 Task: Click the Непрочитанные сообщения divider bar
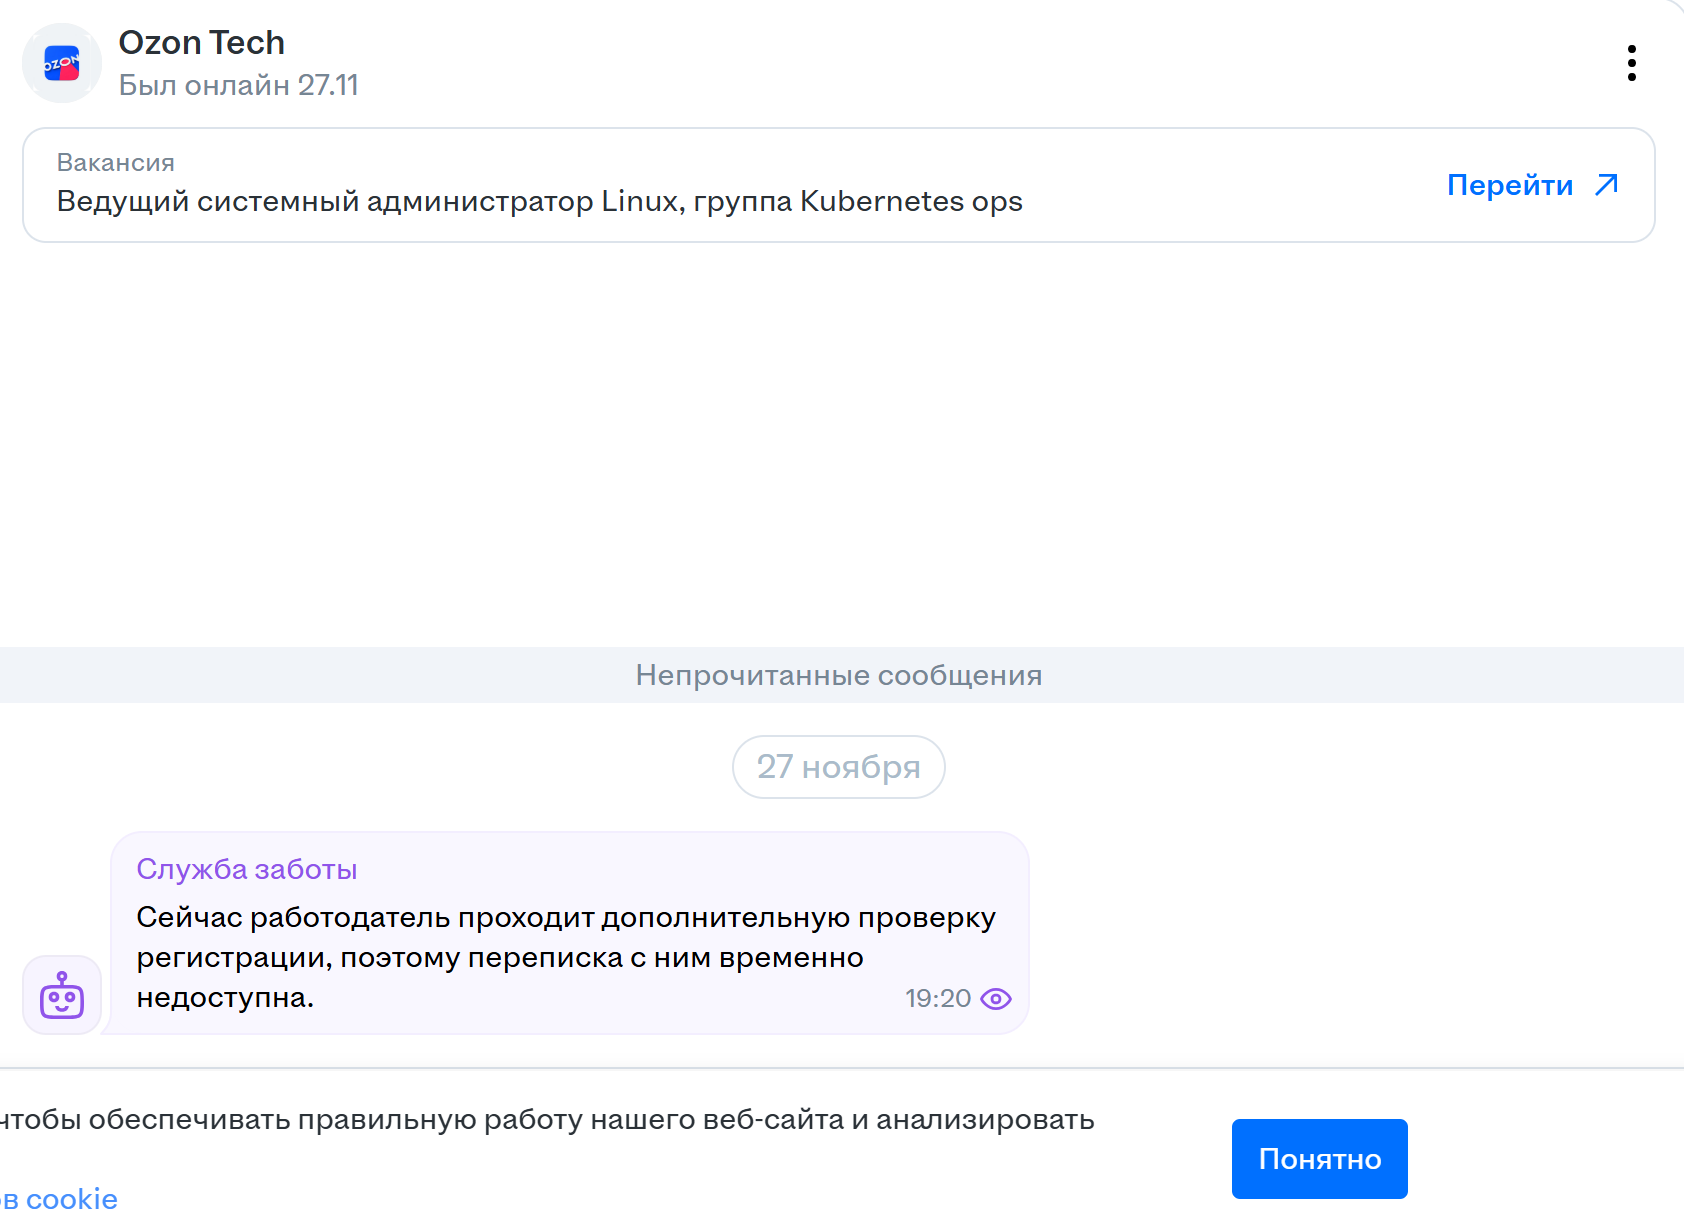point(838,675)
